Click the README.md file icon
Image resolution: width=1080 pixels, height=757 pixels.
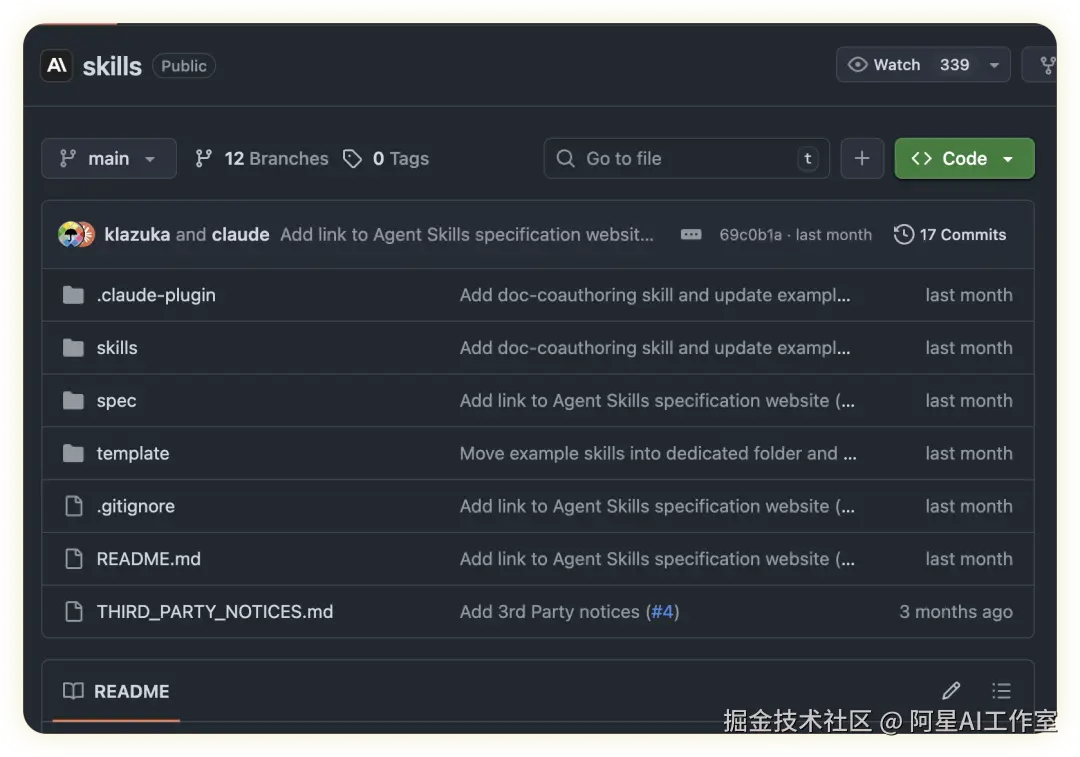point(74,559)
